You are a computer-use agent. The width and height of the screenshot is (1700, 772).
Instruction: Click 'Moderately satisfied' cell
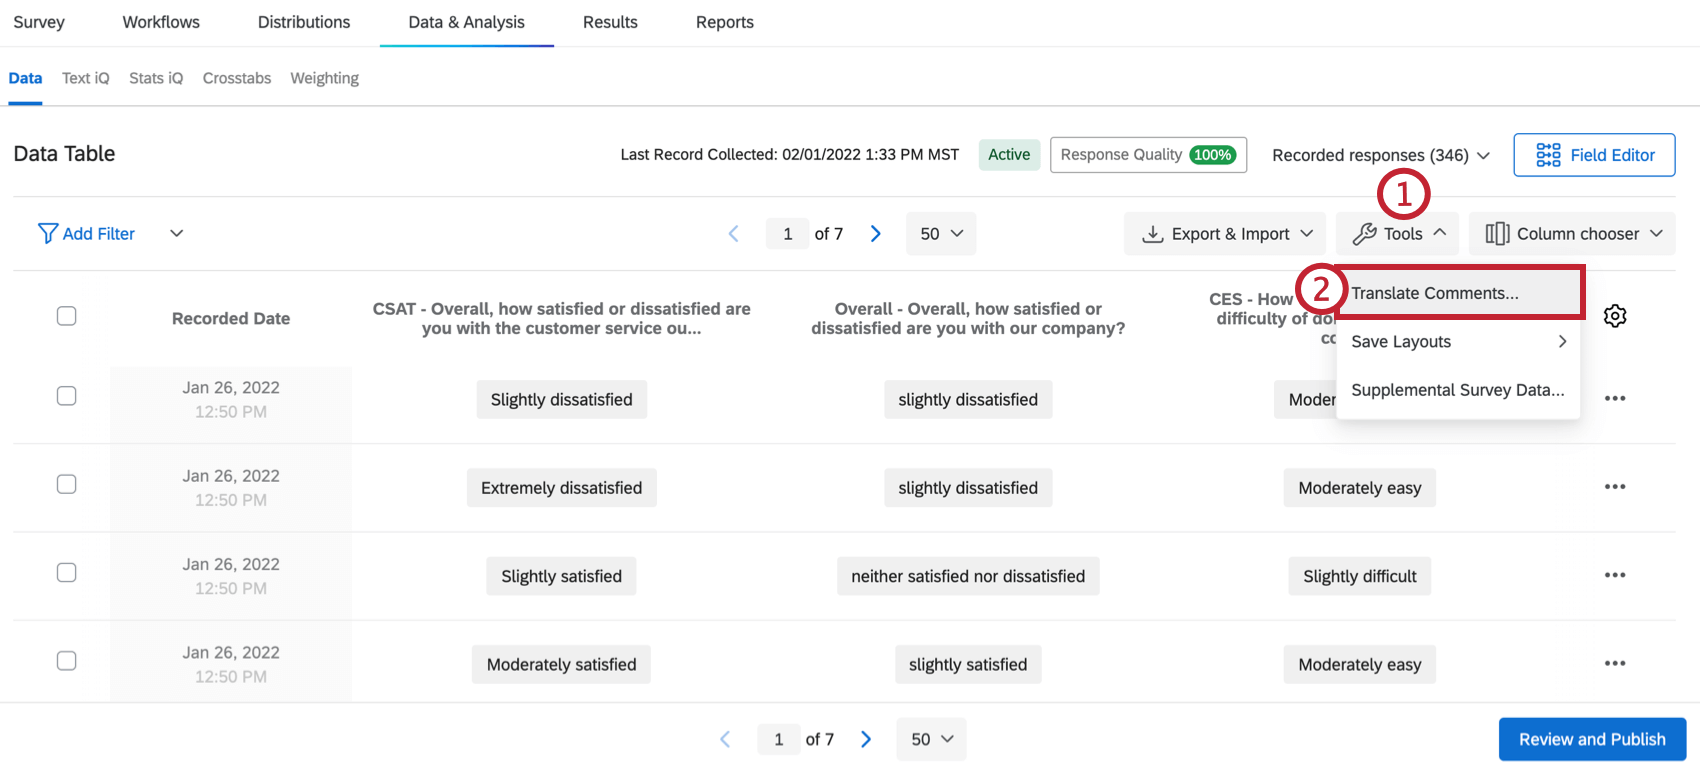point(562,664)
